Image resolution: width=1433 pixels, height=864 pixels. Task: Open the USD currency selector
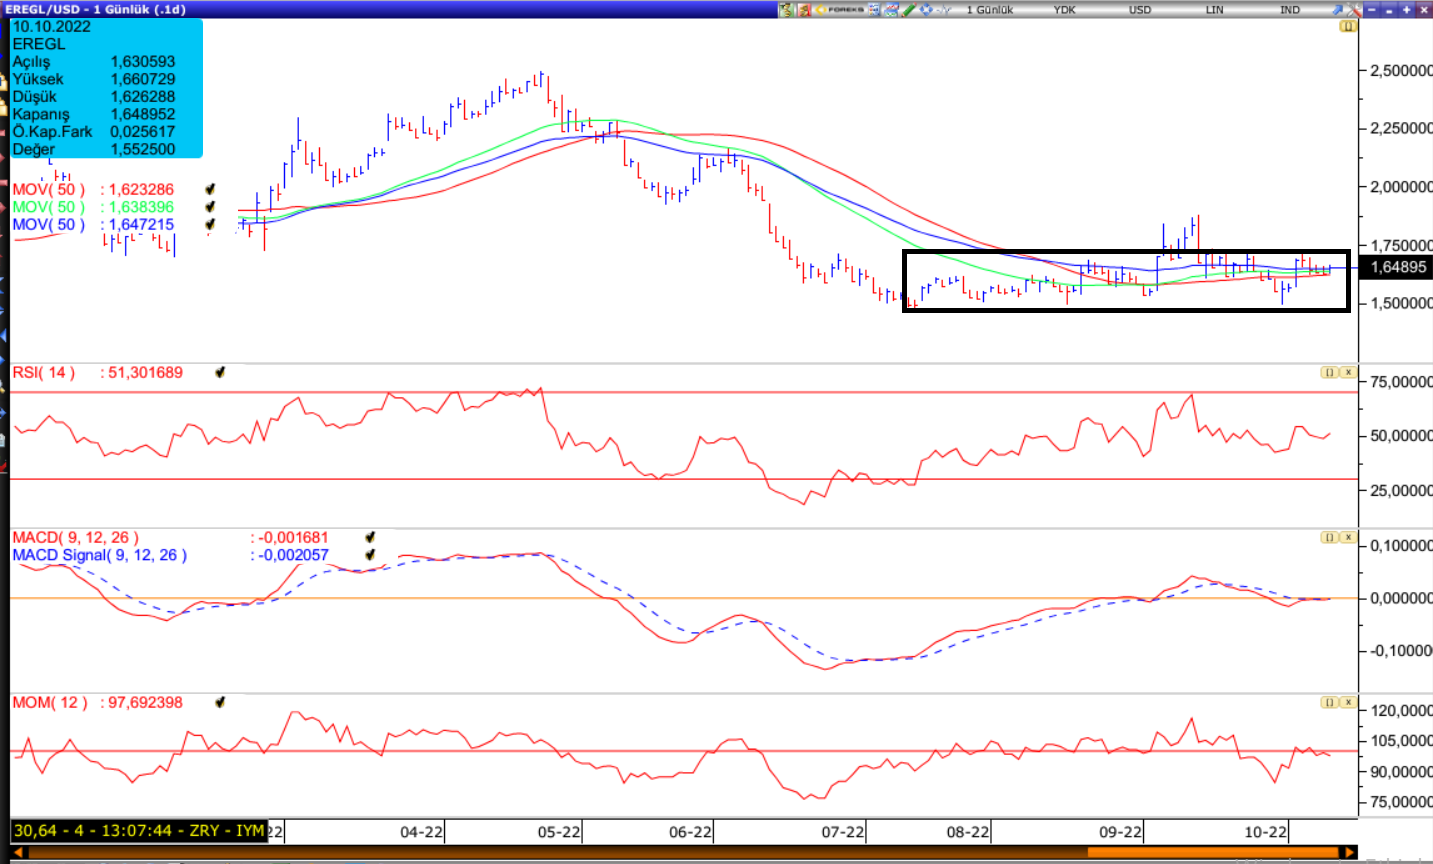click(x=1140, y=9)
